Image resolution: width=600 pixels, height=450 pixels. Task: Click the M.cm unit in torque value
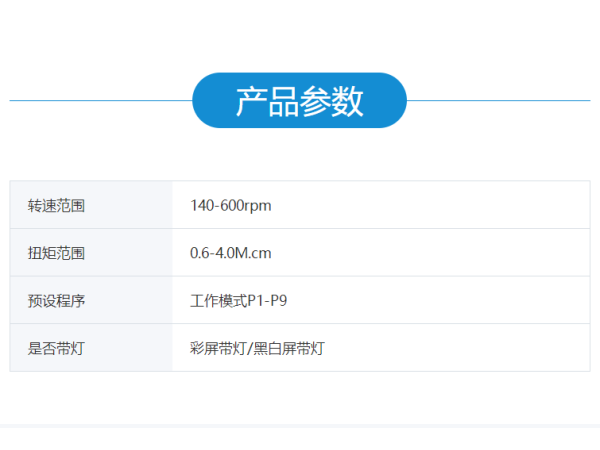tap(253, 253)
